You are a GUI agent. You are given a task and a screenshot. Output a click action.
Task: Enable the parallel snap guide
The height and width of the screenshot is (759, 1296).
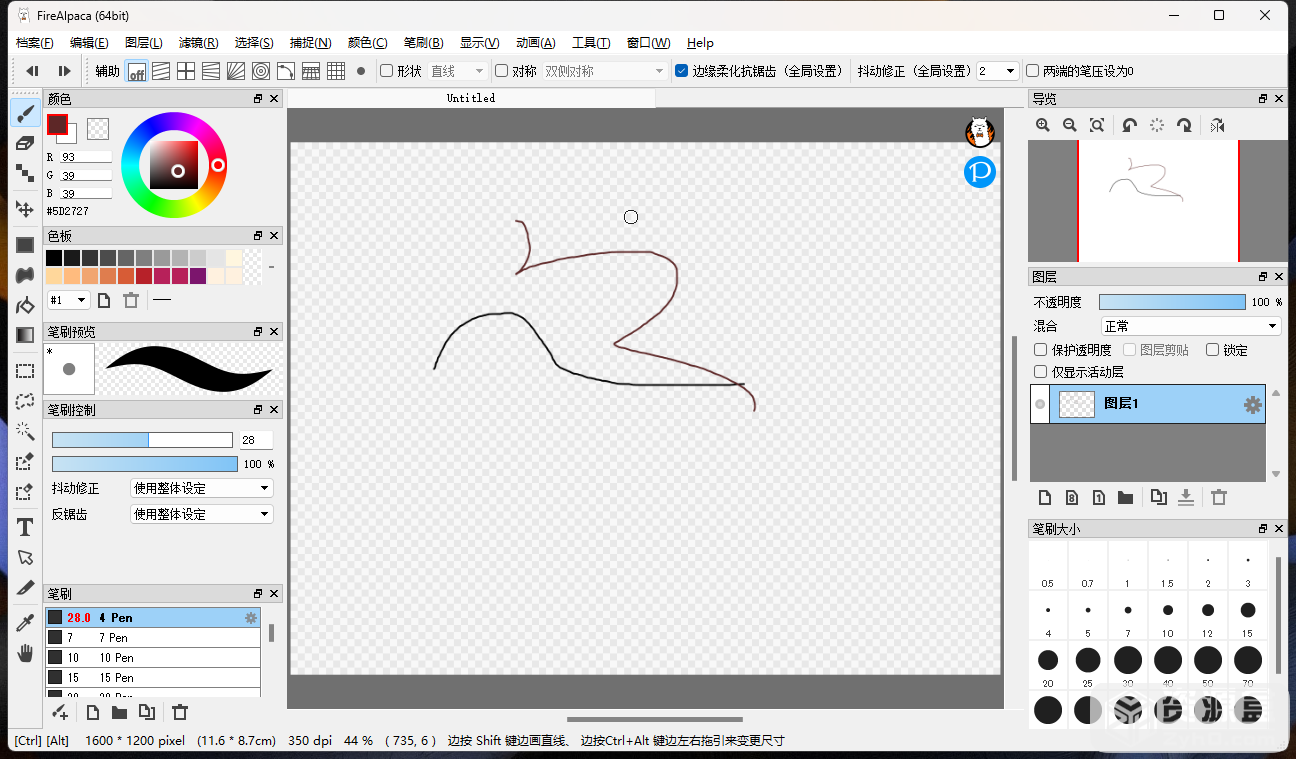click(161, 71)
